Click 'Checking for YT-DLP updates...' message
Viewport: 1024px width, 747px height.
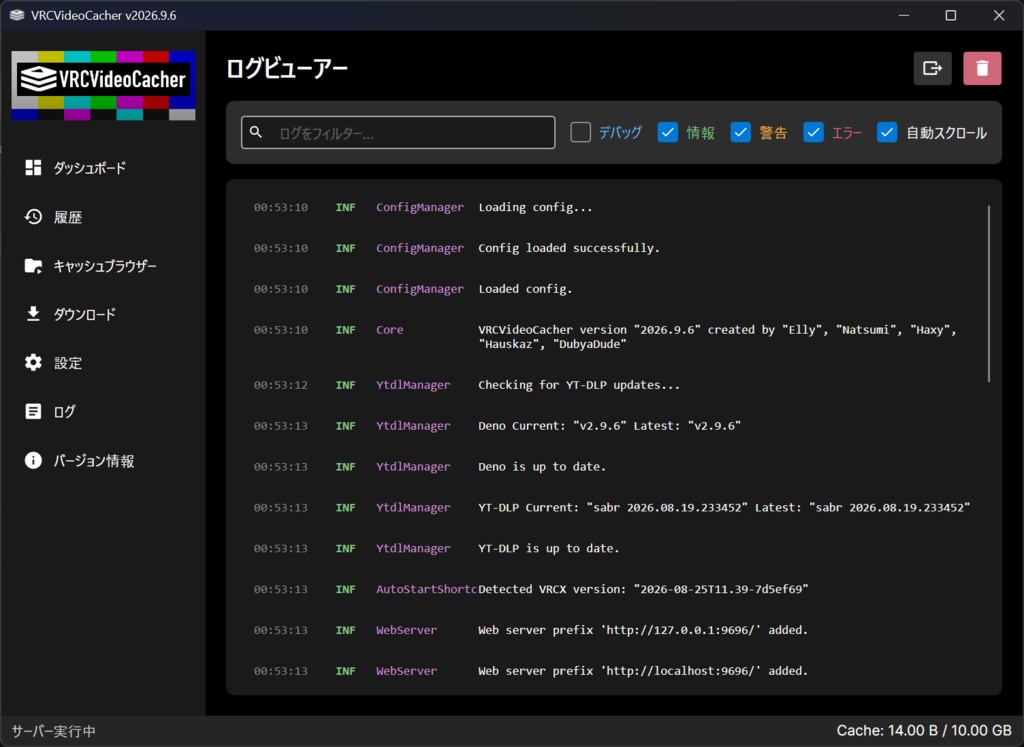tap(579, 385)
